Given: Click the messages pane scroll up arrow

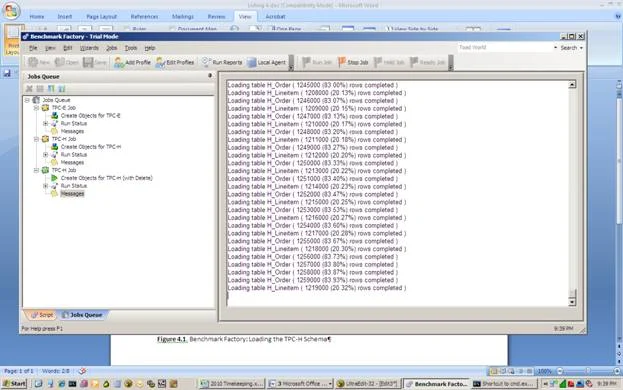Looking at the screenshot, I should 572,85.
